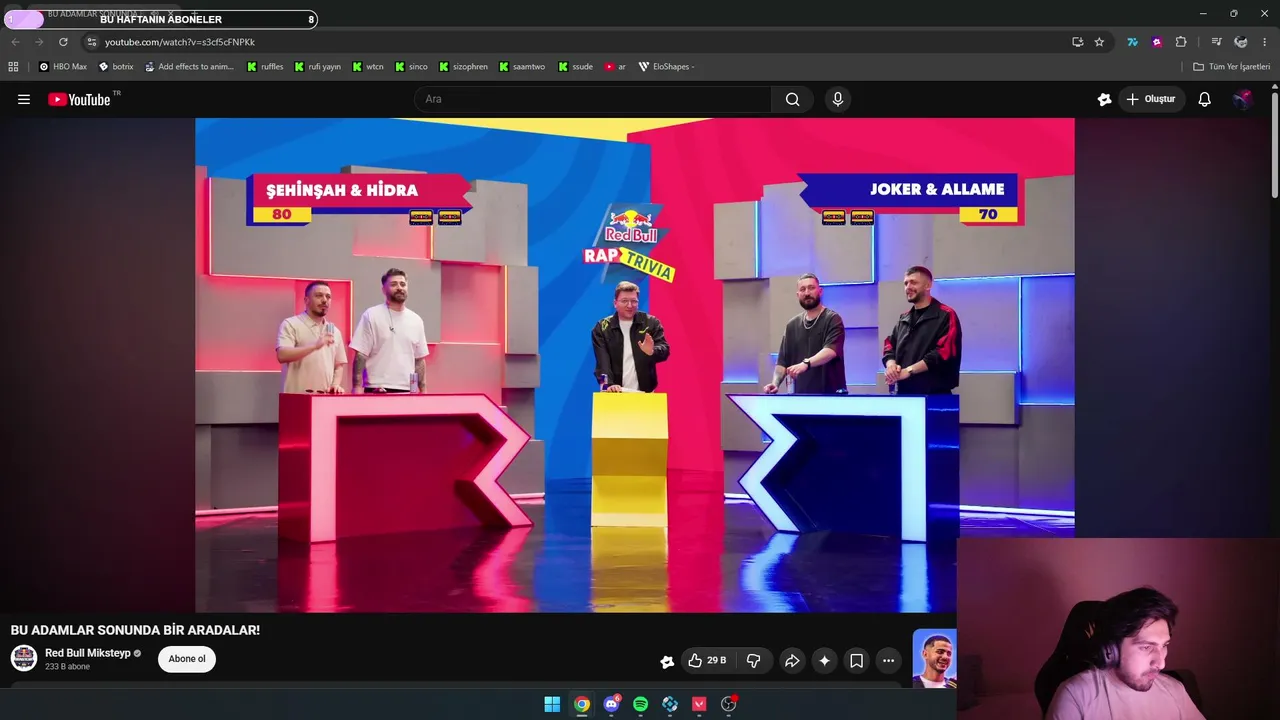Dislike the video
The height and width of the screenshot is (720, 1280).
pyautogui.click(x=754, y=661)
